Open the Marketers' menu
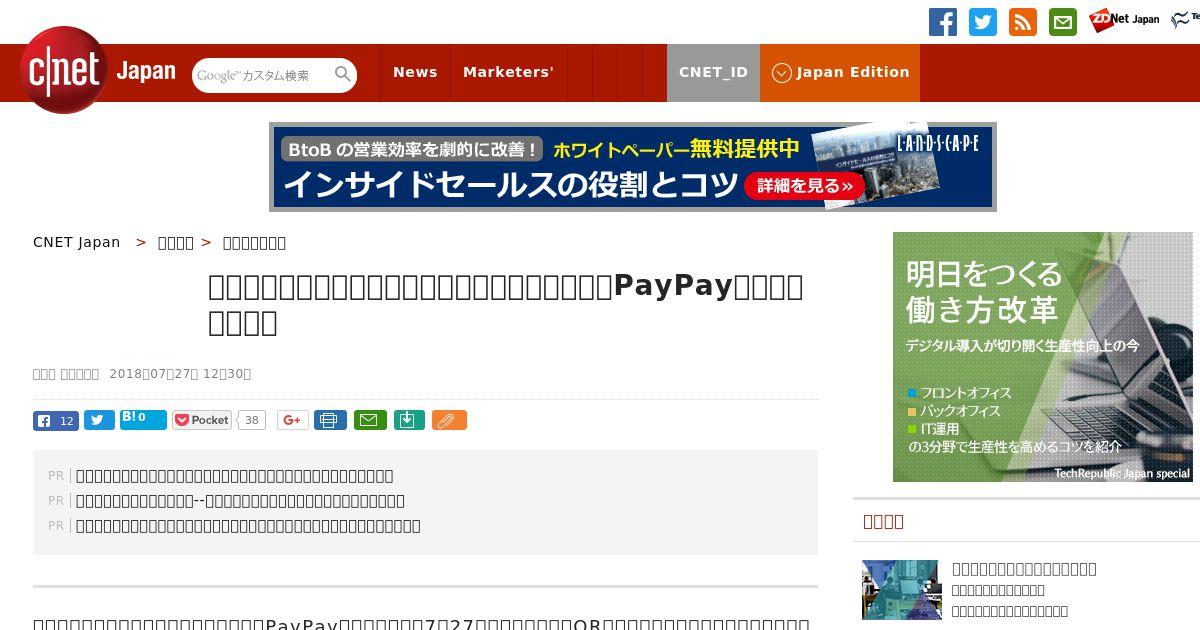The width and height of the screenshot is (1200, 630). point(508,72)
